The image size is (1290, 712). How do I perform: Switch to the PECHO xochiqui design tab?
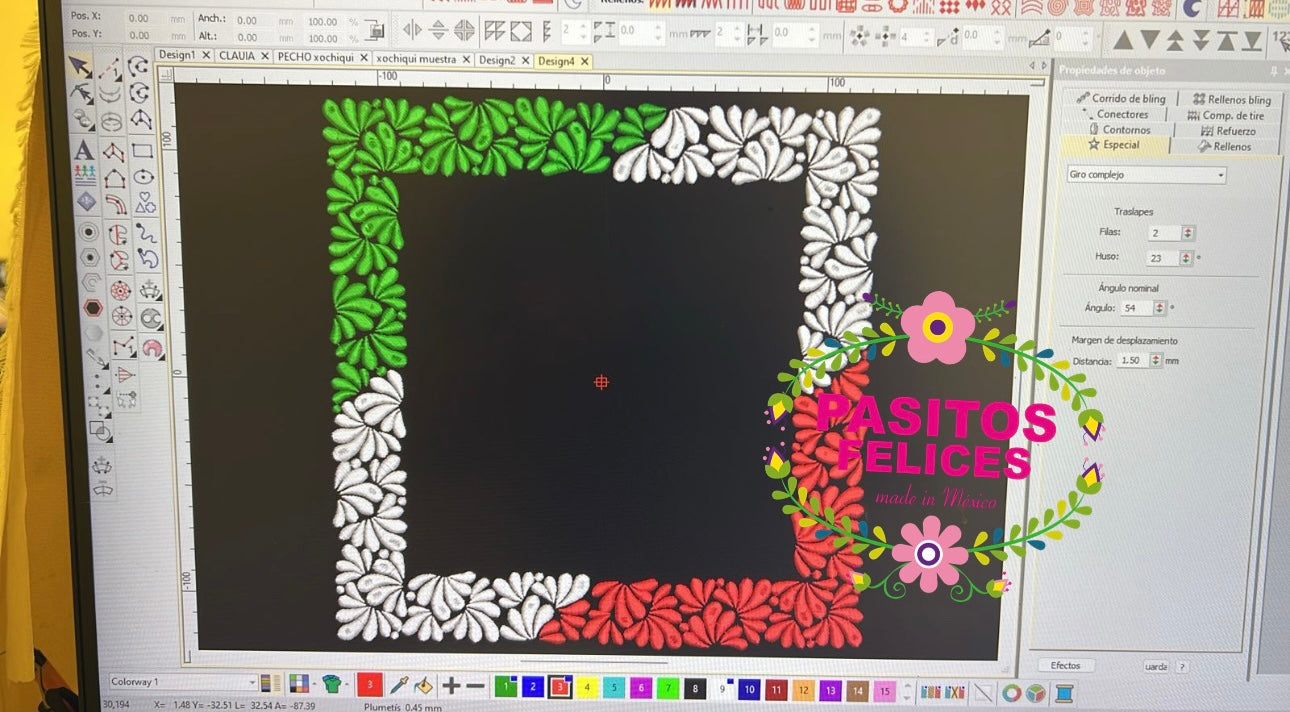pyautogui.click(x=316, y=57)
